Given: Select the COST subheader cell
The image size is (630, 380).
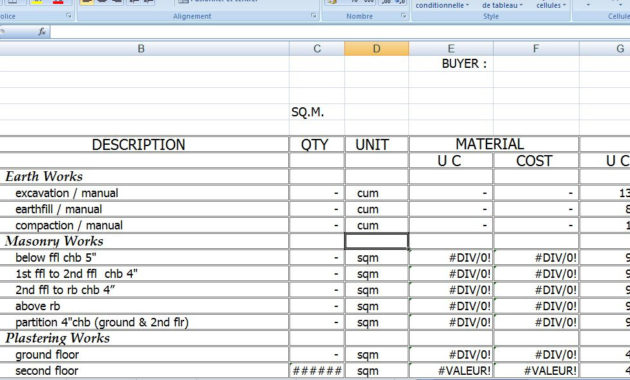Looking at the screenshot, I should pyautogui.click(x=536, y=161).
